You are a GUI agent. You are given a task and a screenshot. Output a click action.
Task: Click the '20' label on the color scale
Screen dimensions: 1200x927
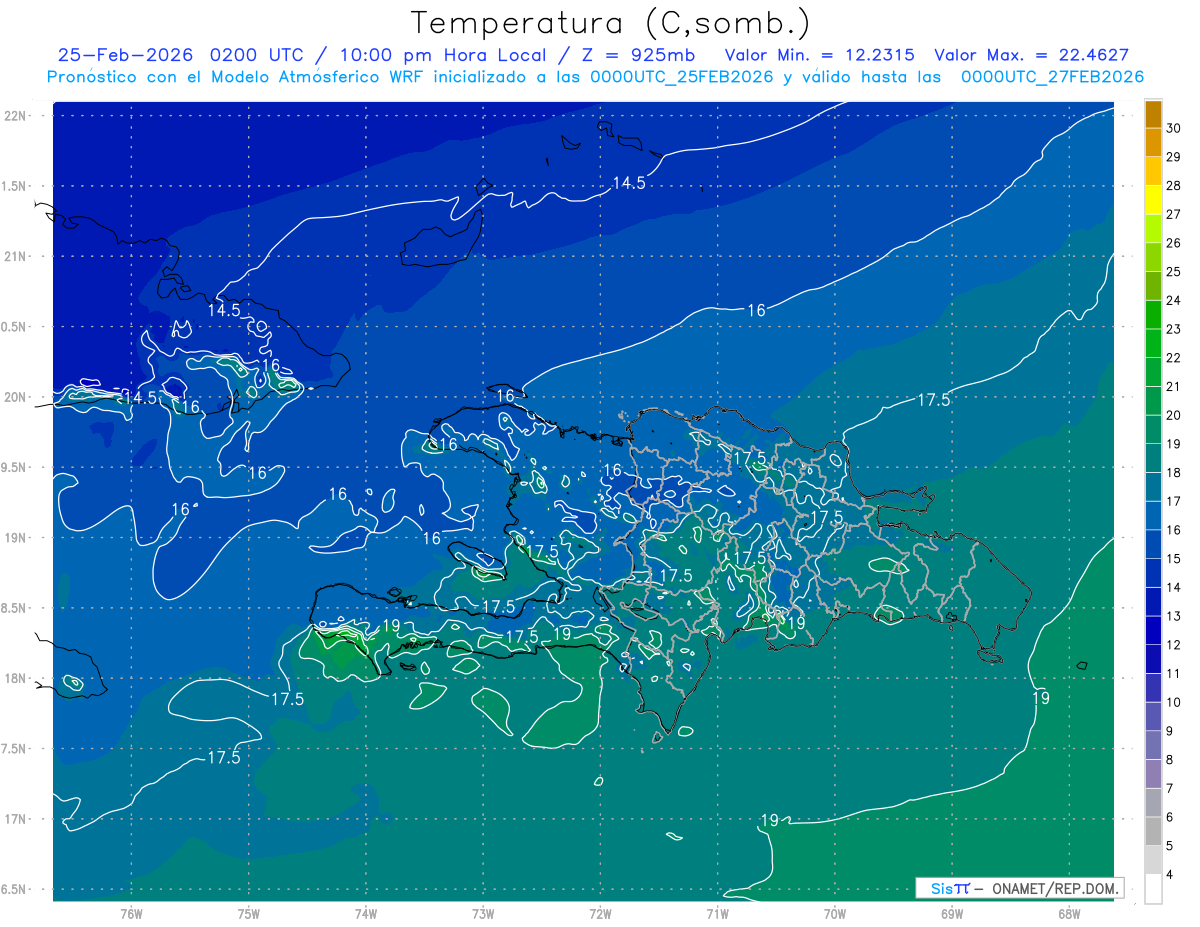[1174, 415]
